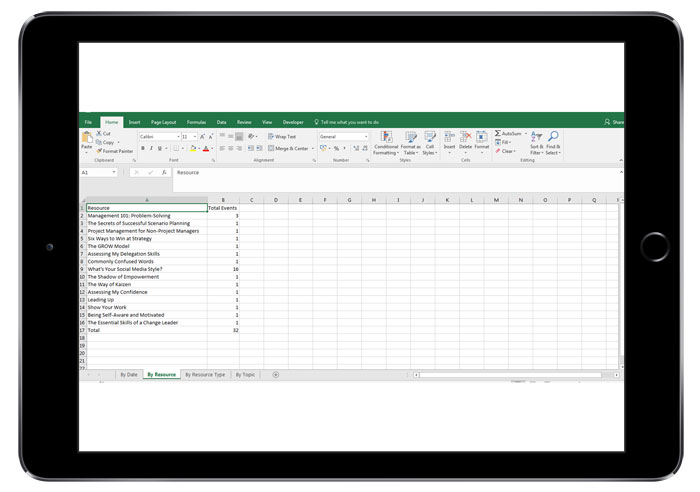Activate the Format Painter brush
Viewport: 700px width, 492px height.
(x=99, y=151)
